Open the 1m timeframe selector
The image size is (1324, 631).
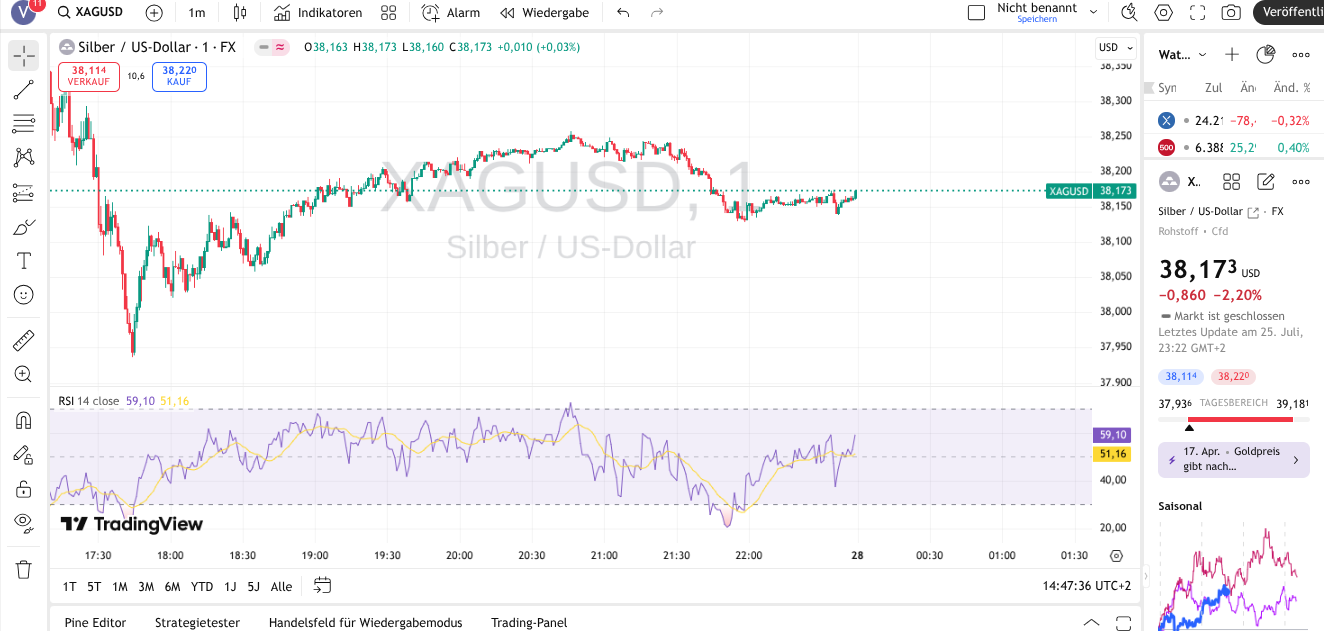point(197,13)
